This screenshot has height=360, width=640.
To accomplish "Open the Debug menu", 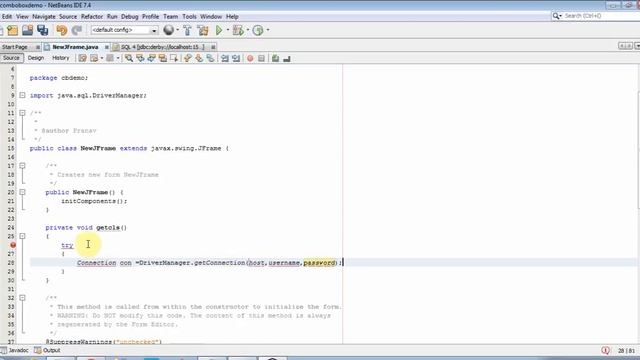I will pyautogui.click(x=130, y=17).
